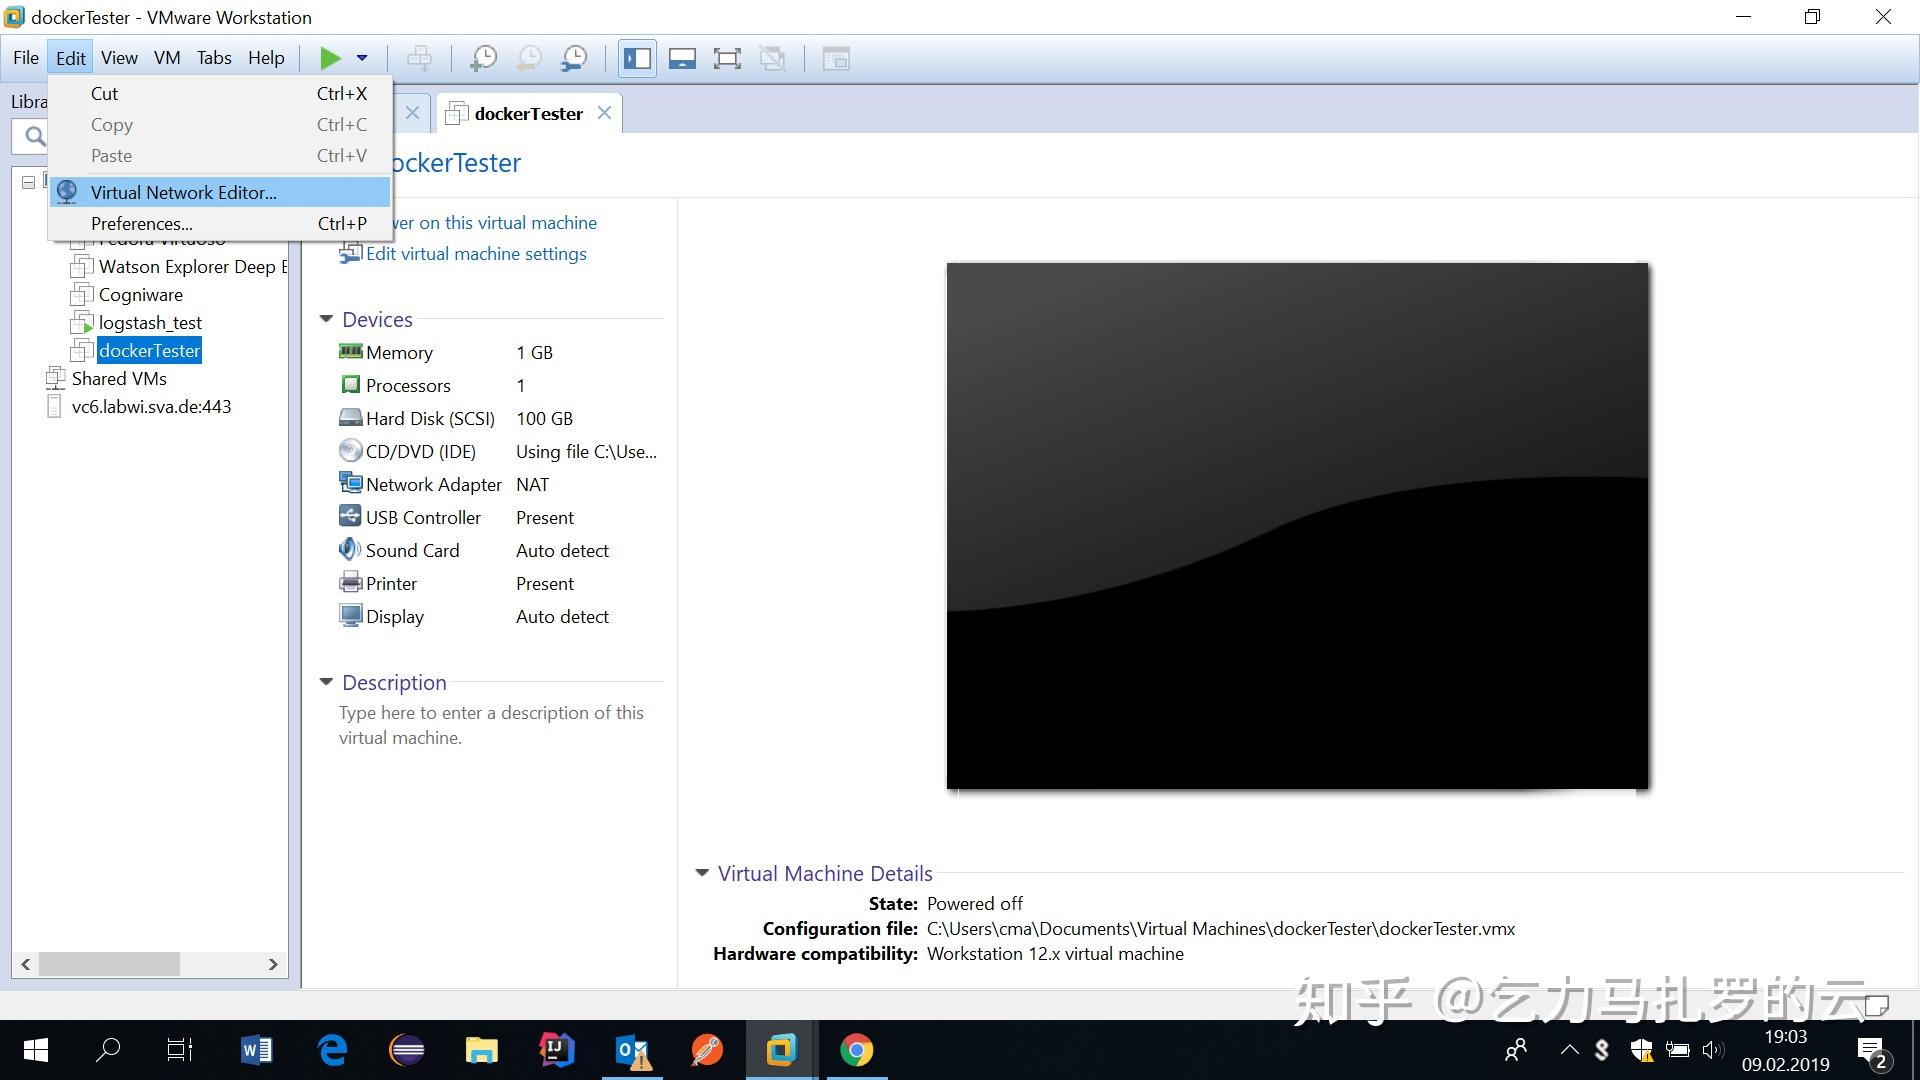Enter full screen mode

click(x=727, y=59)
